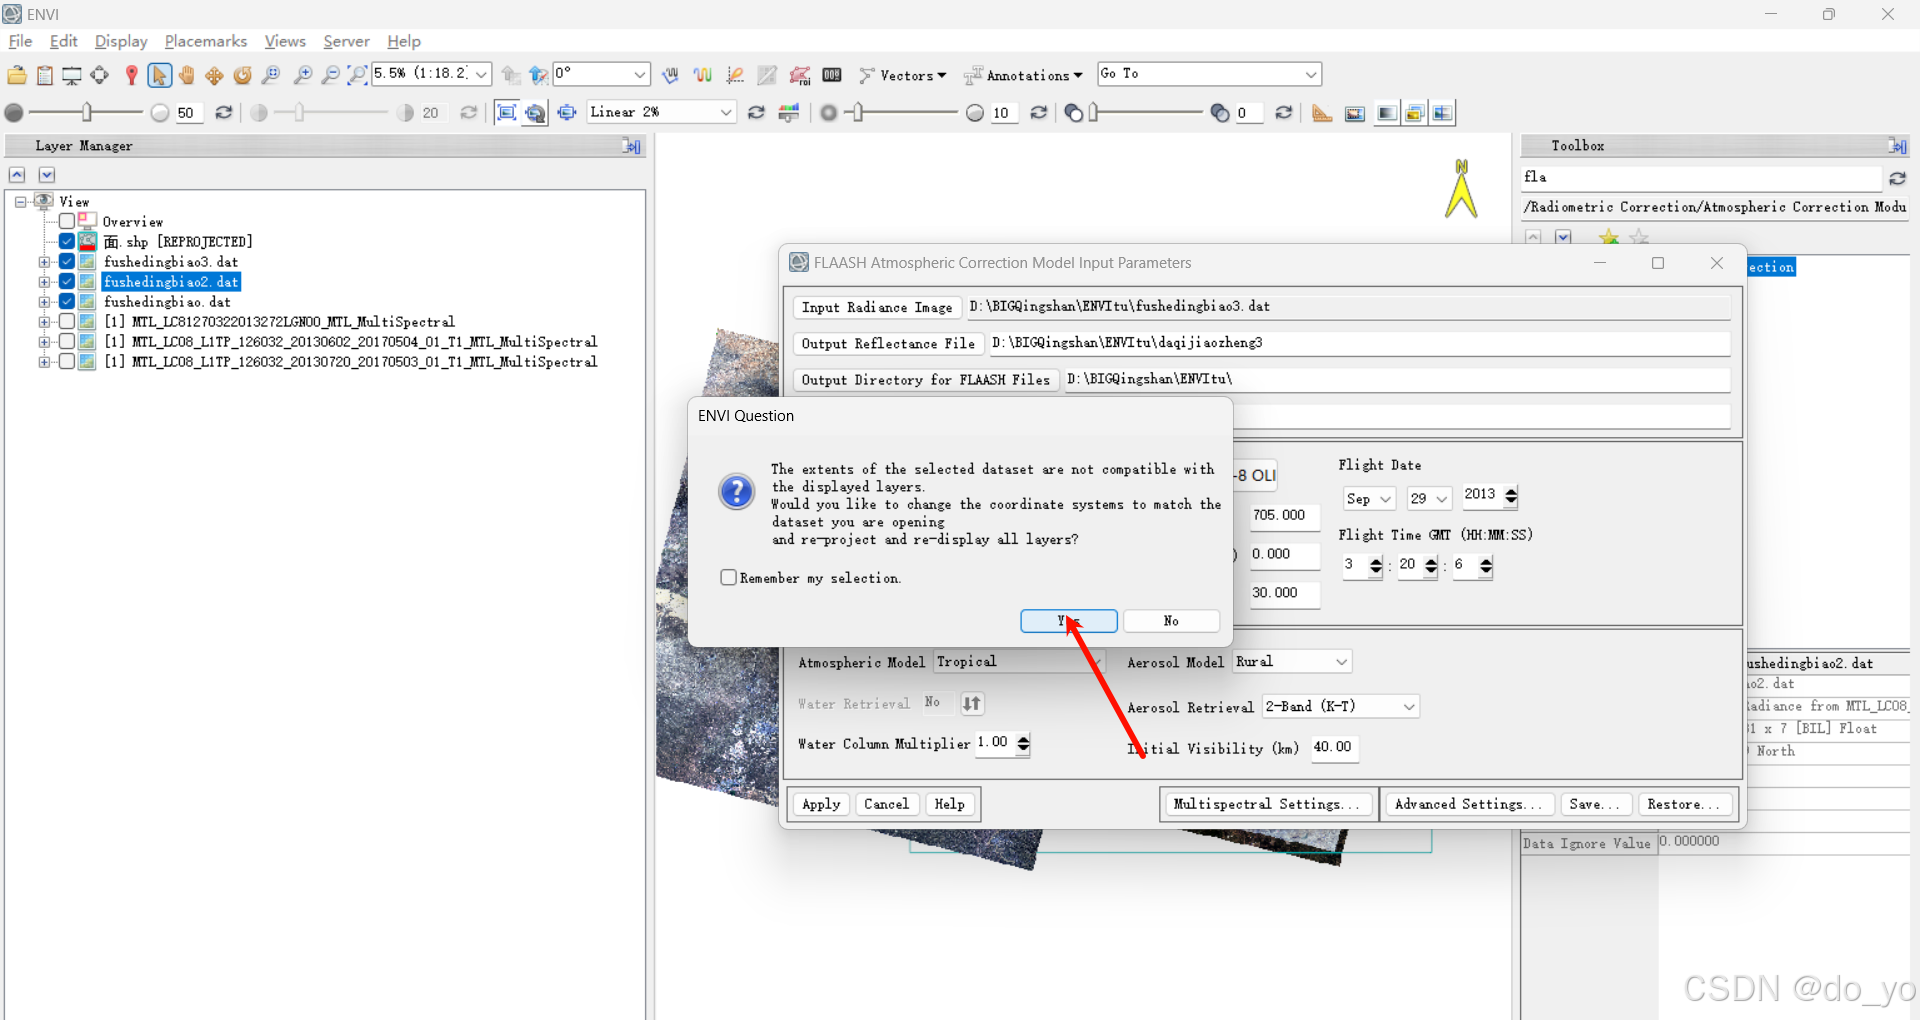Click the Mensuration ruler icon
The height and width of the screenshot is (1020, 1920).
tap(1322, 113)
